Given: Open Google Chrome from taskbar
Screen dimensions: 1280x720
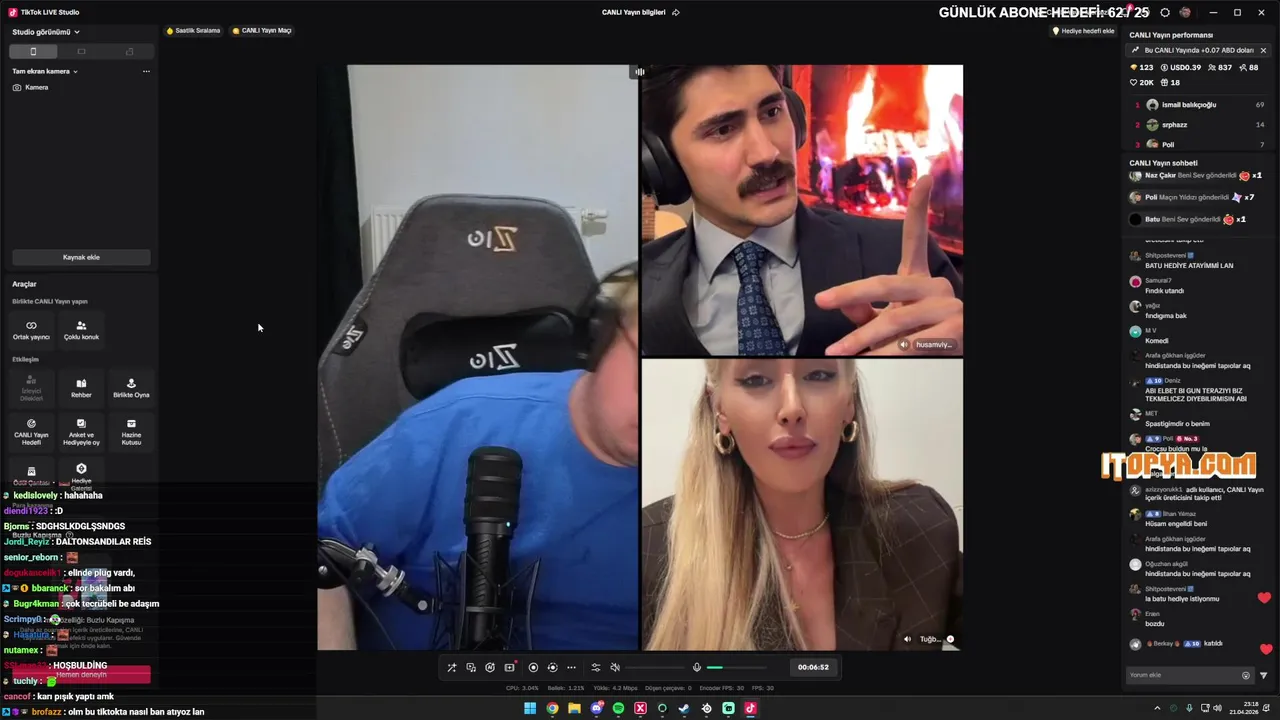Looking at the screenshot, I should tap(552, 708).
